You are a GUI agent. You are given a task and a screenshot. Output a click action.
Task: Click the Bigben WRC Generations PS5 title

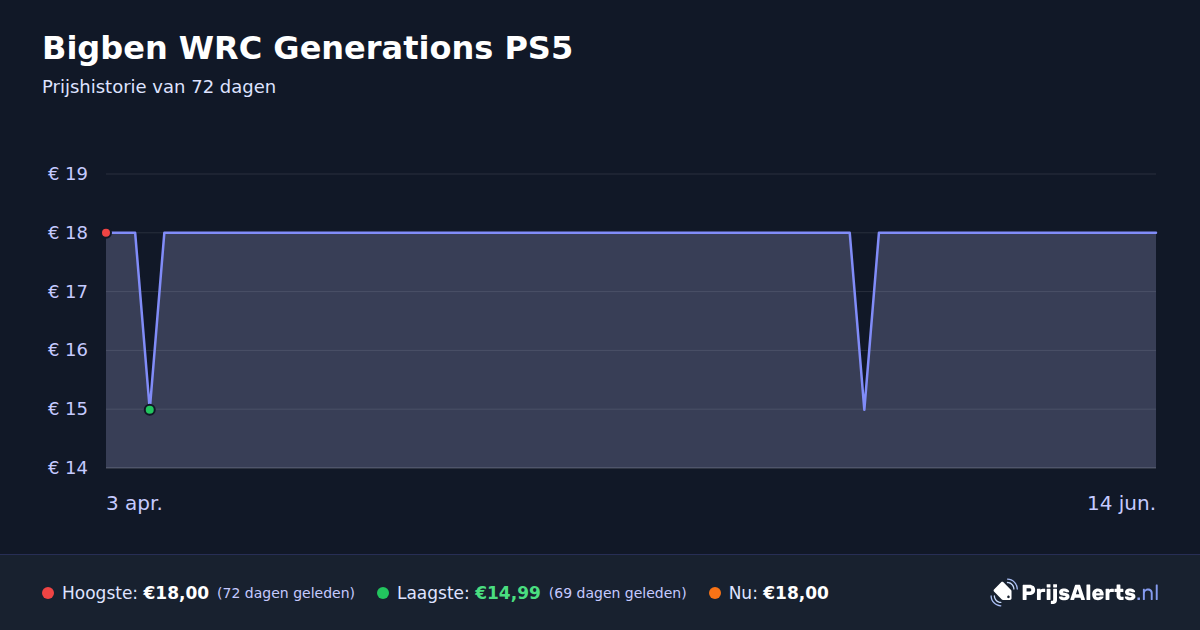(x=307, y=48)
